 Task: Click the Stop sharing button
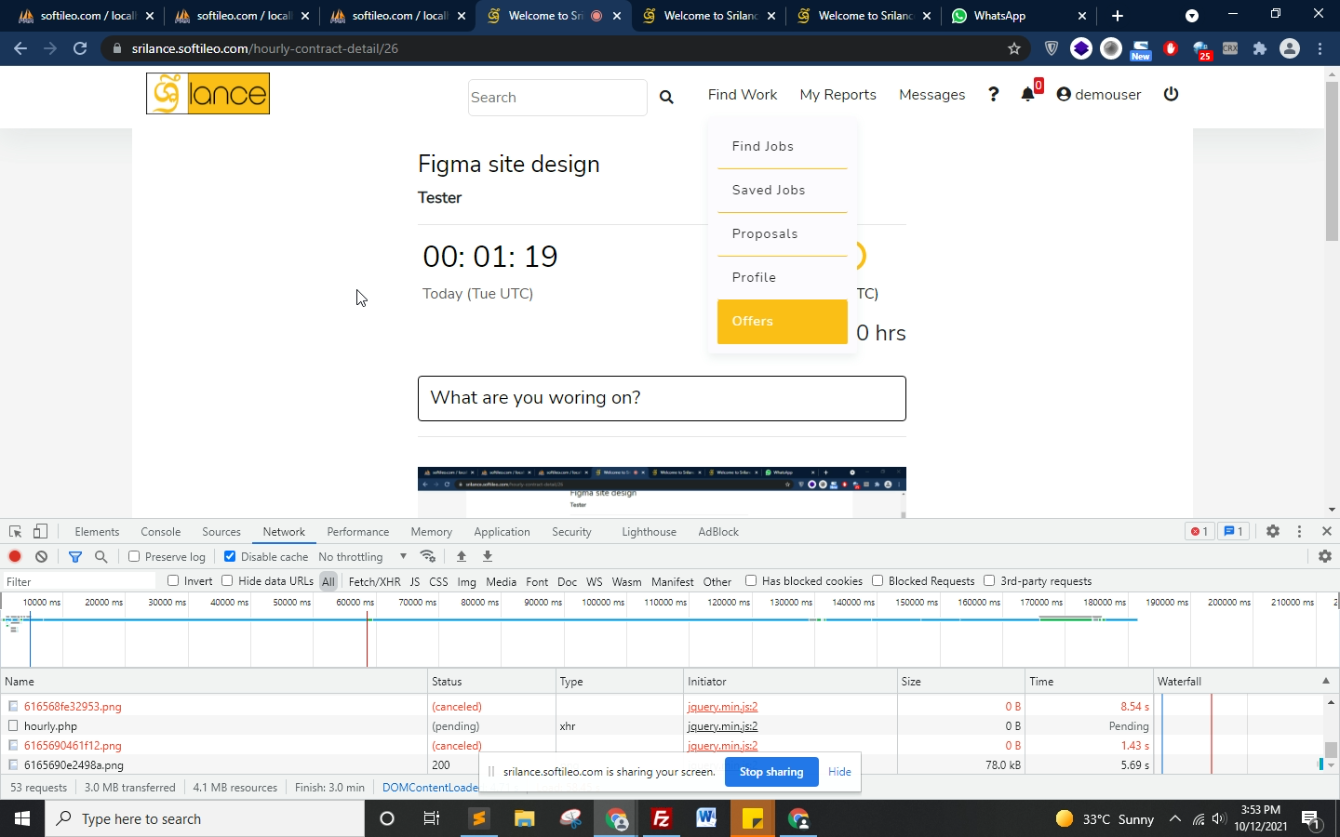click(770, 772)
